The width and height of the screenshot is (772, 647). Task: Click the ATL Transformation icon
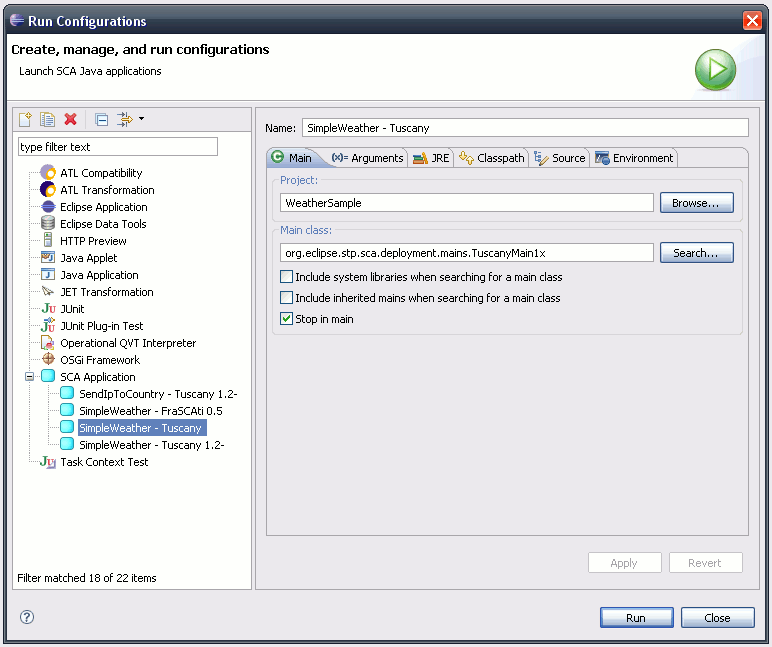click(x=48, y=190)
